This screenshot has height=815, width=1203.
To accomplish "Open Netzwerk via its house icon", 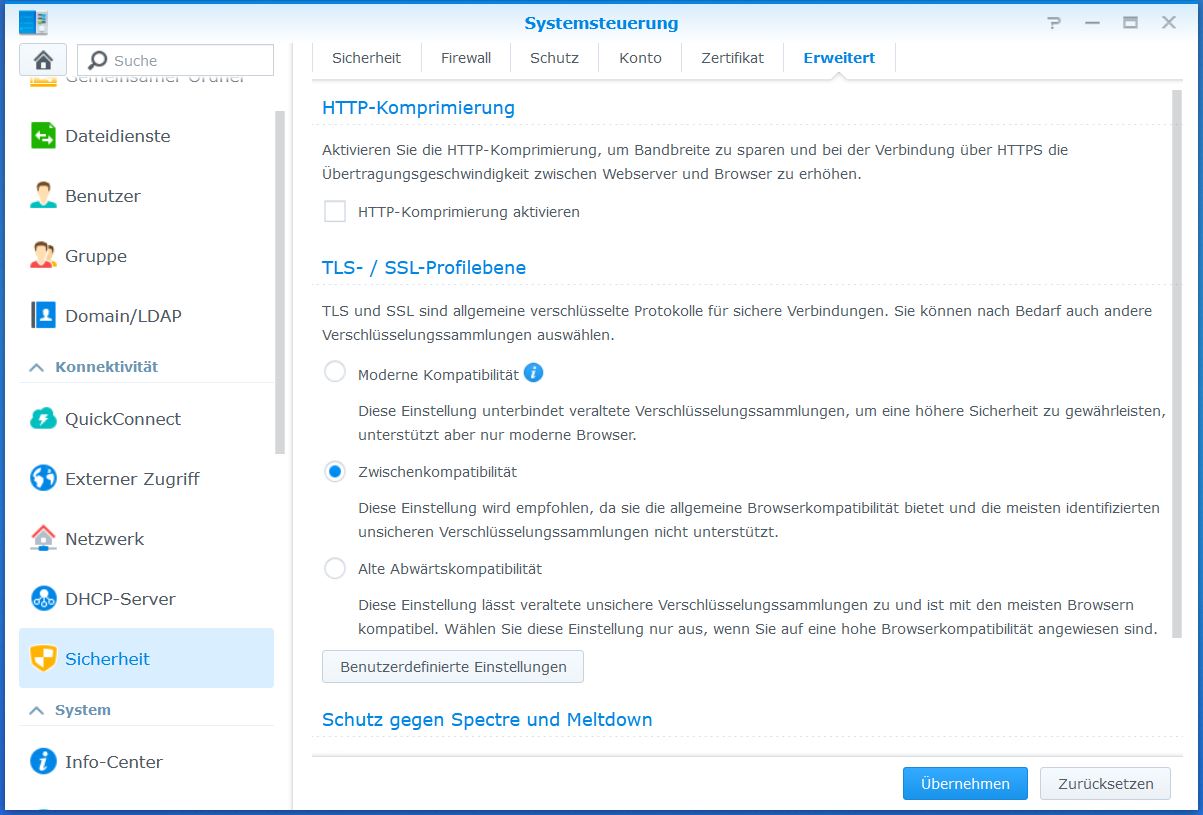I will pos(43,539).
